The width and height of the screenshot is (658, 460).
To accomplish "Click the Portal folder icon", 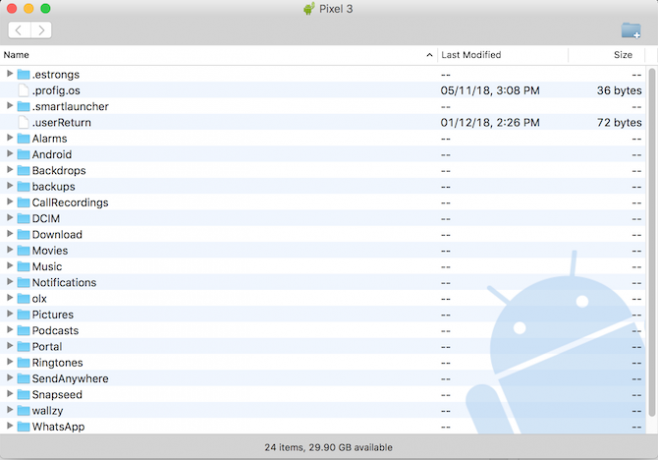I will click(x=24, y=347).
